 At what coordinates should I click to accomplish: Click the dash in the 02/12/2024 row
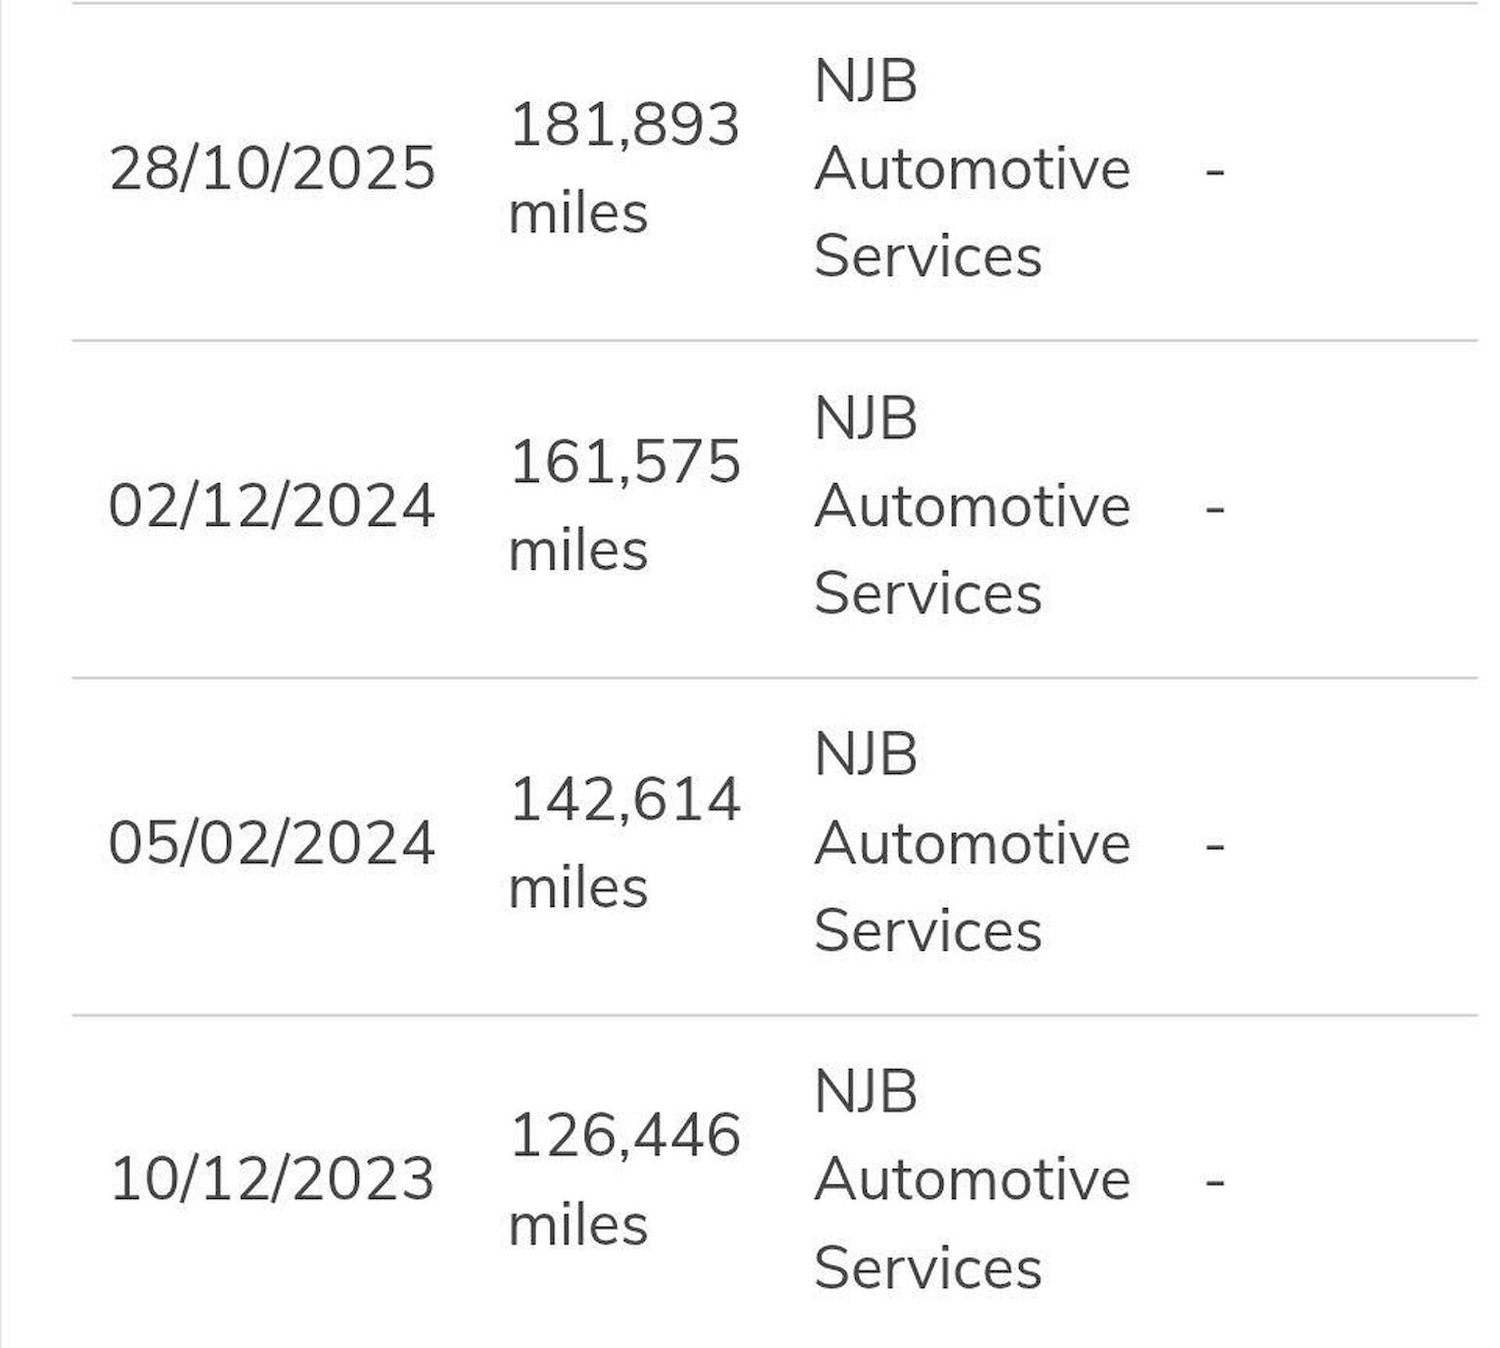(x=1215, y=509)
